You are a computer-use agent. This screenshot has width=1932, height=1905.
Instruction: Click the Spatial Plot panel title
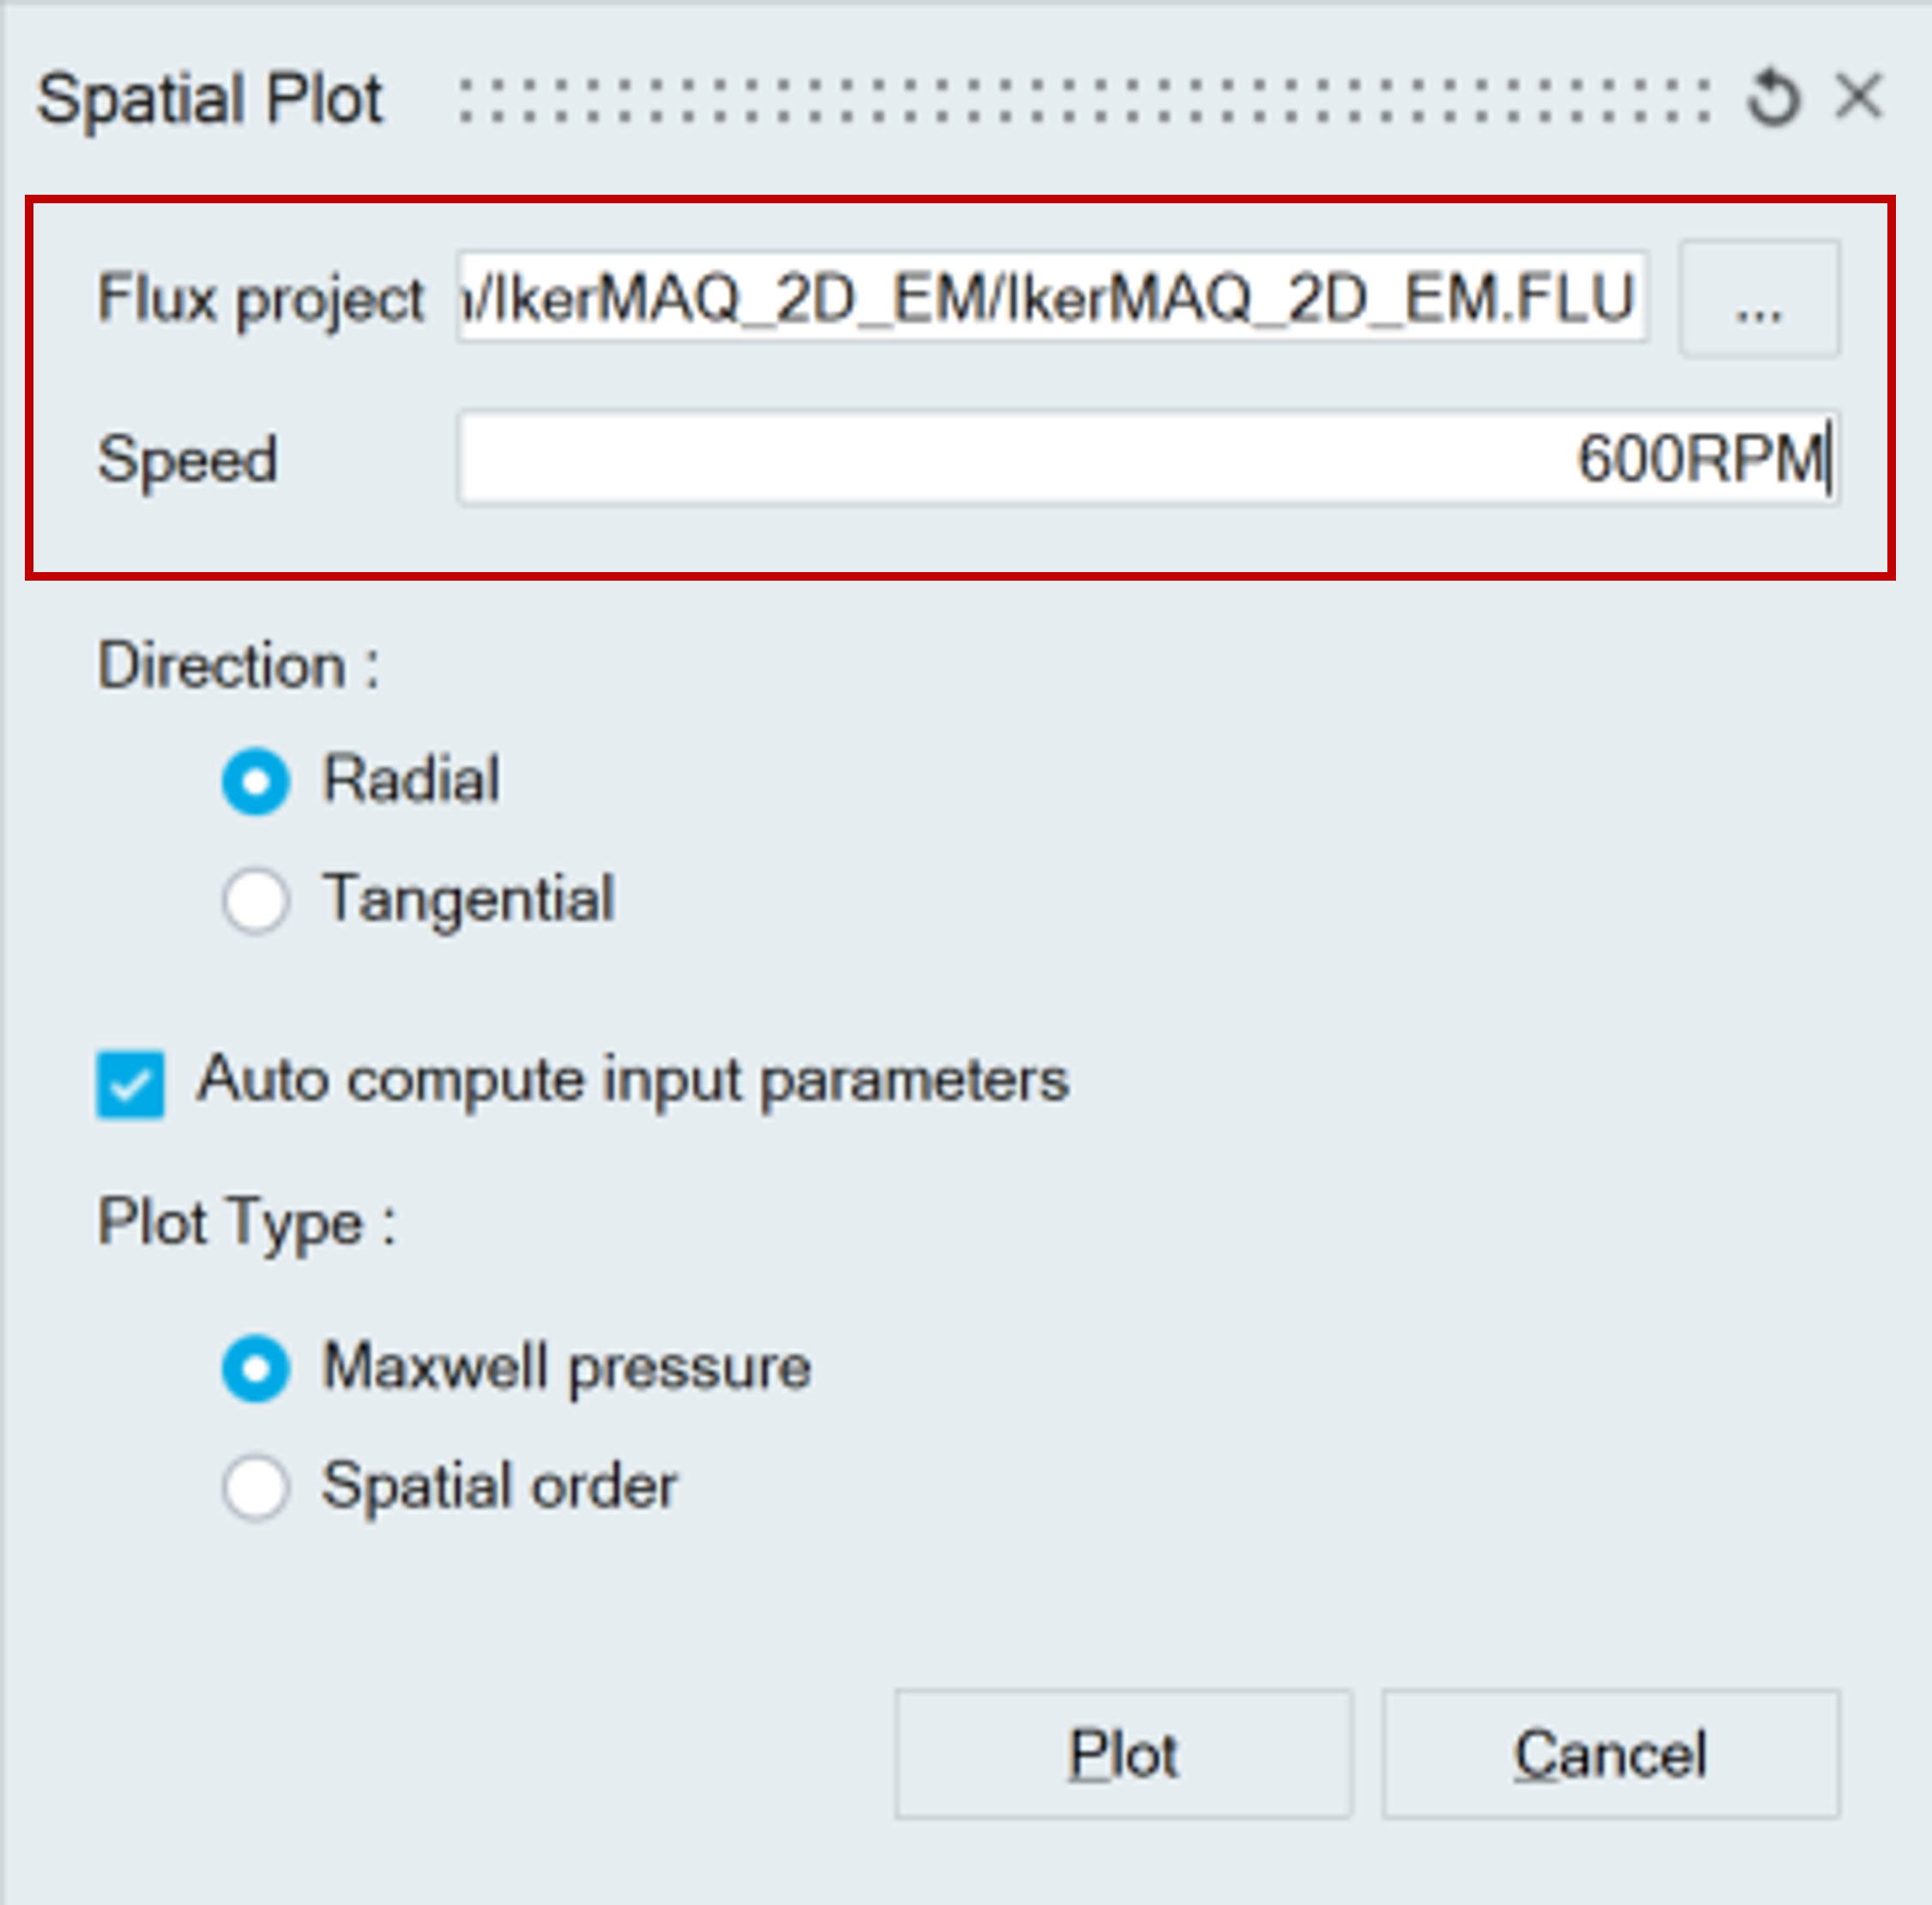click(x=210, y=99)
